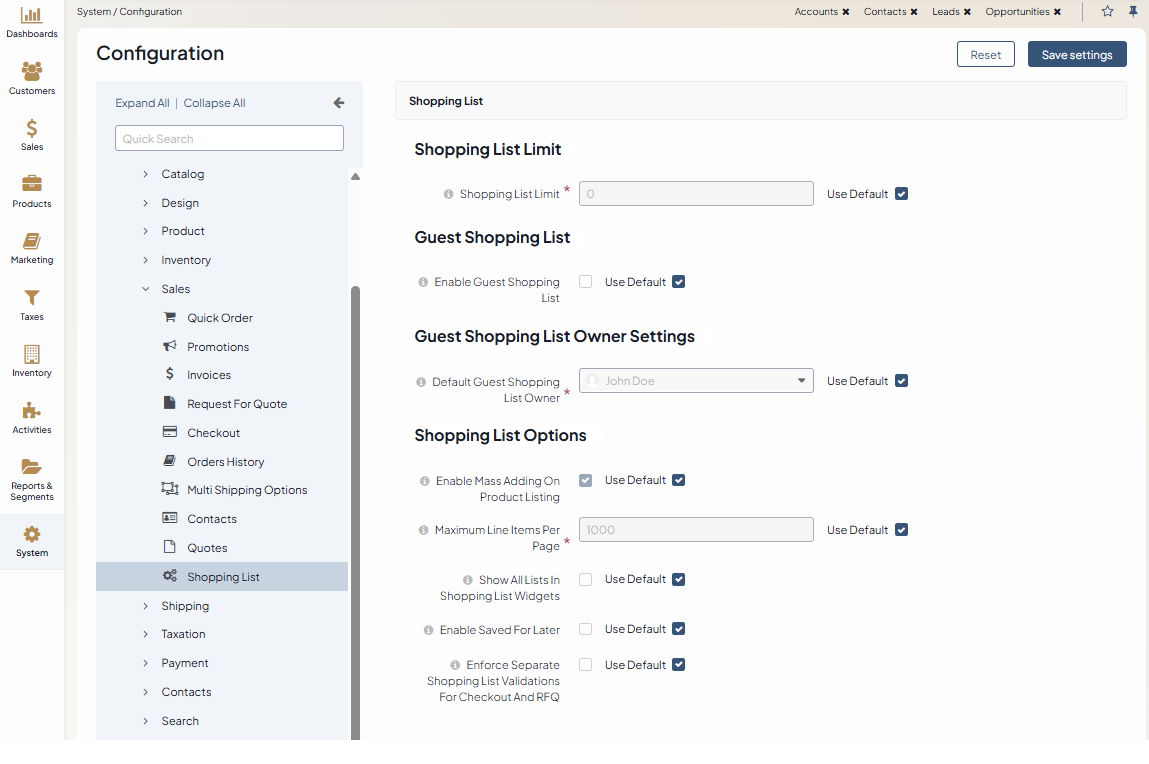Image resolution: width=1149 pixels, height=764 pixels.
Task: Open the Taxes funnel icon
Action: tap(32, 298)
